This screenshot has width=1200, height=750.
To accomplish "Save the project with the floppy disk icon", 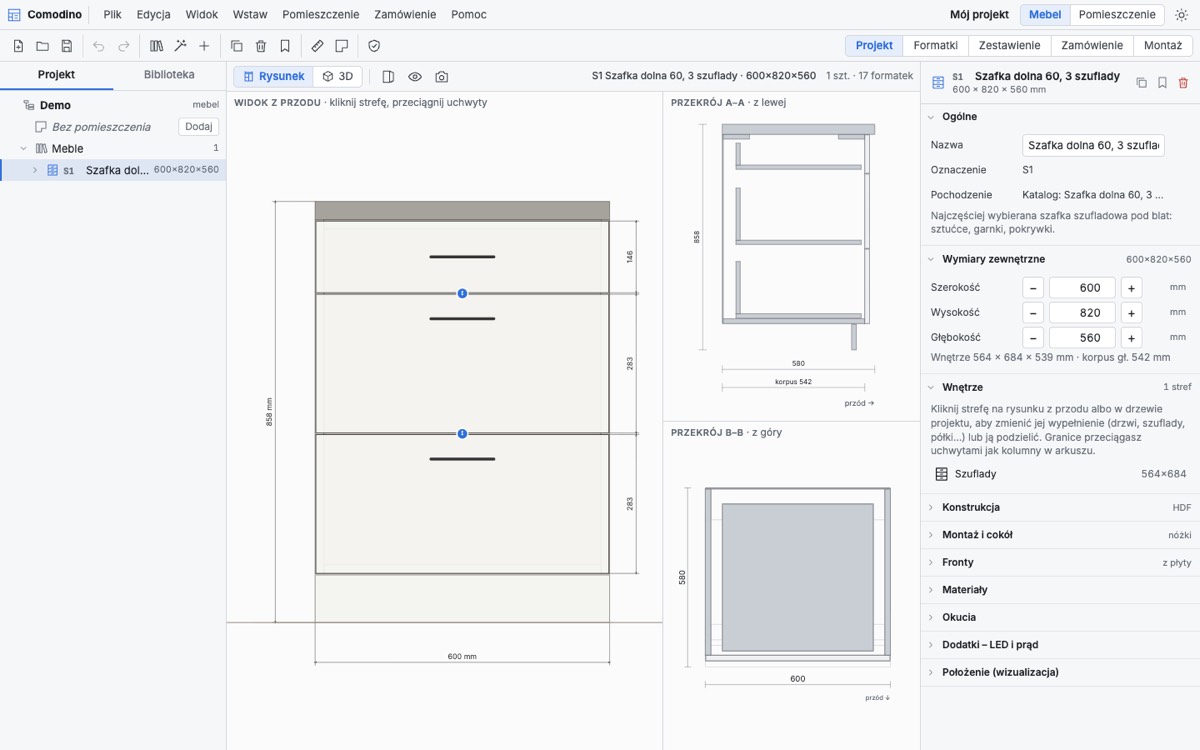I will coord(67,46).
